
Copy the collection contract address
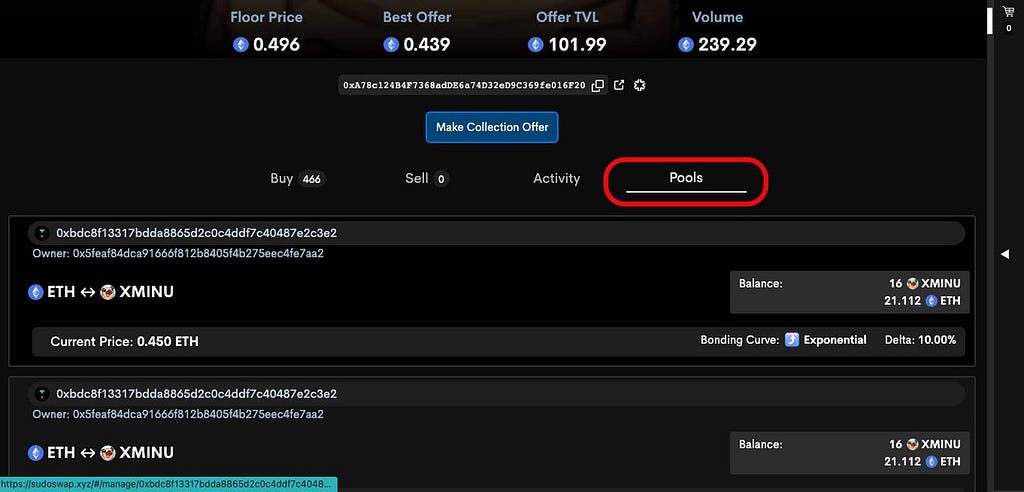[x=597, y=86]
